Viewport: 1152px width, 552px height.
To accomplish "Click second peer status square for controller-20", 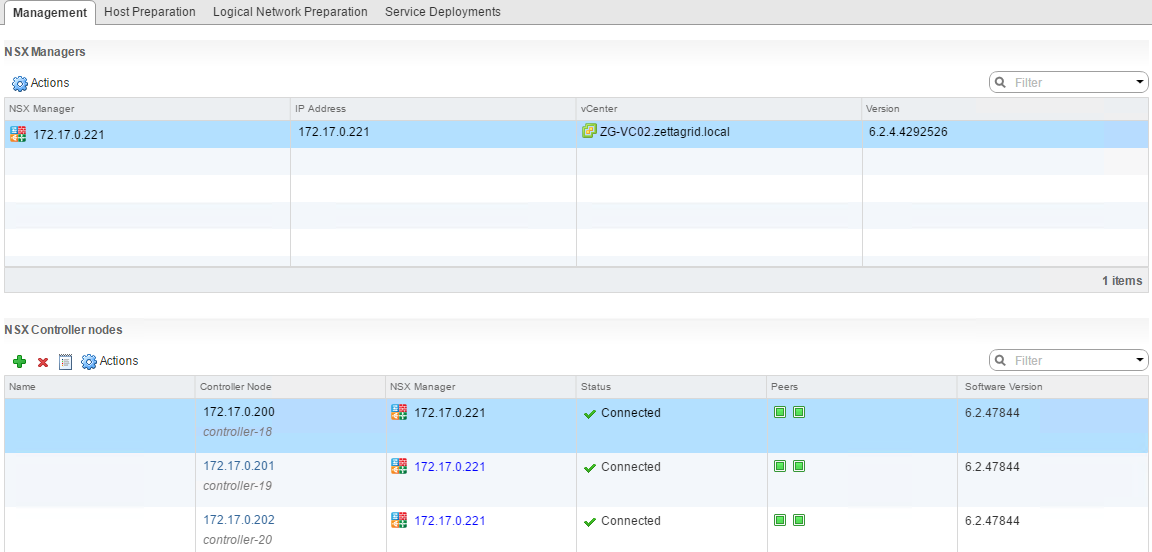I will pos(799,520).
